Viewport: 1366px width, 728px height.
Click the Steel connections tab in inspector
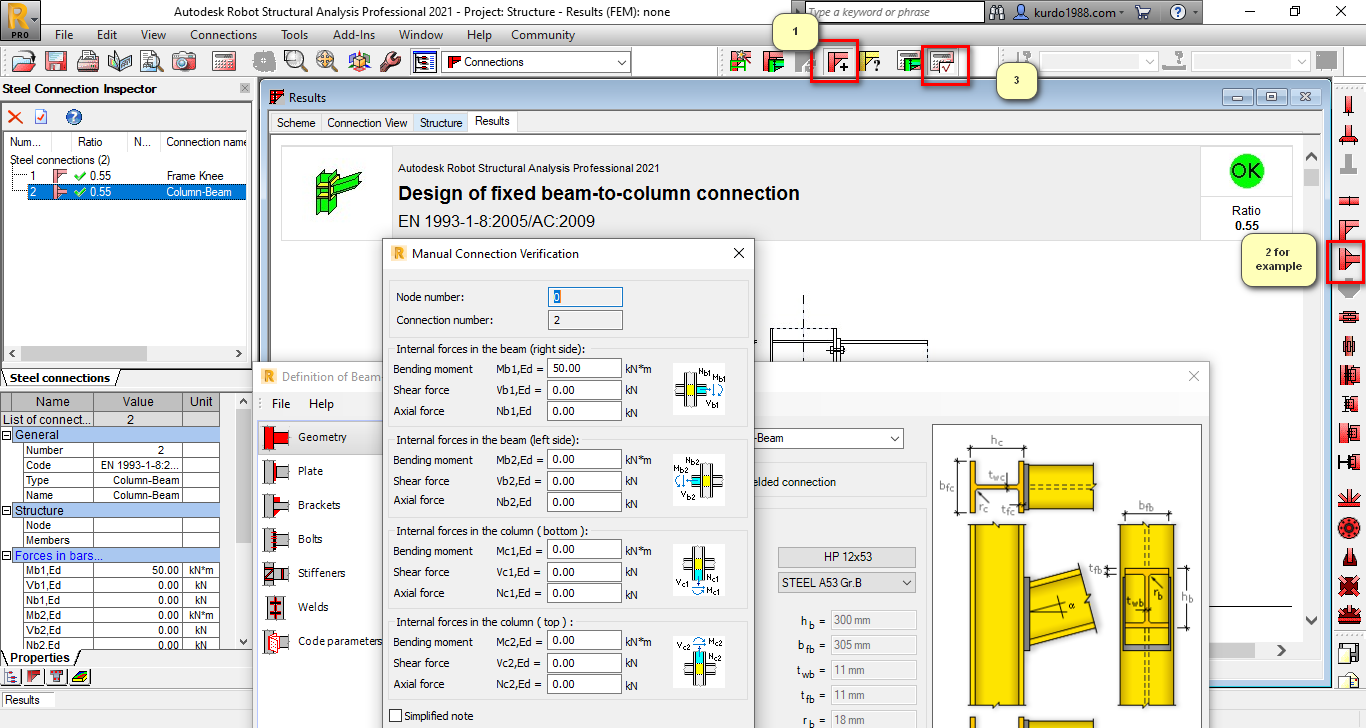[60, 378]
